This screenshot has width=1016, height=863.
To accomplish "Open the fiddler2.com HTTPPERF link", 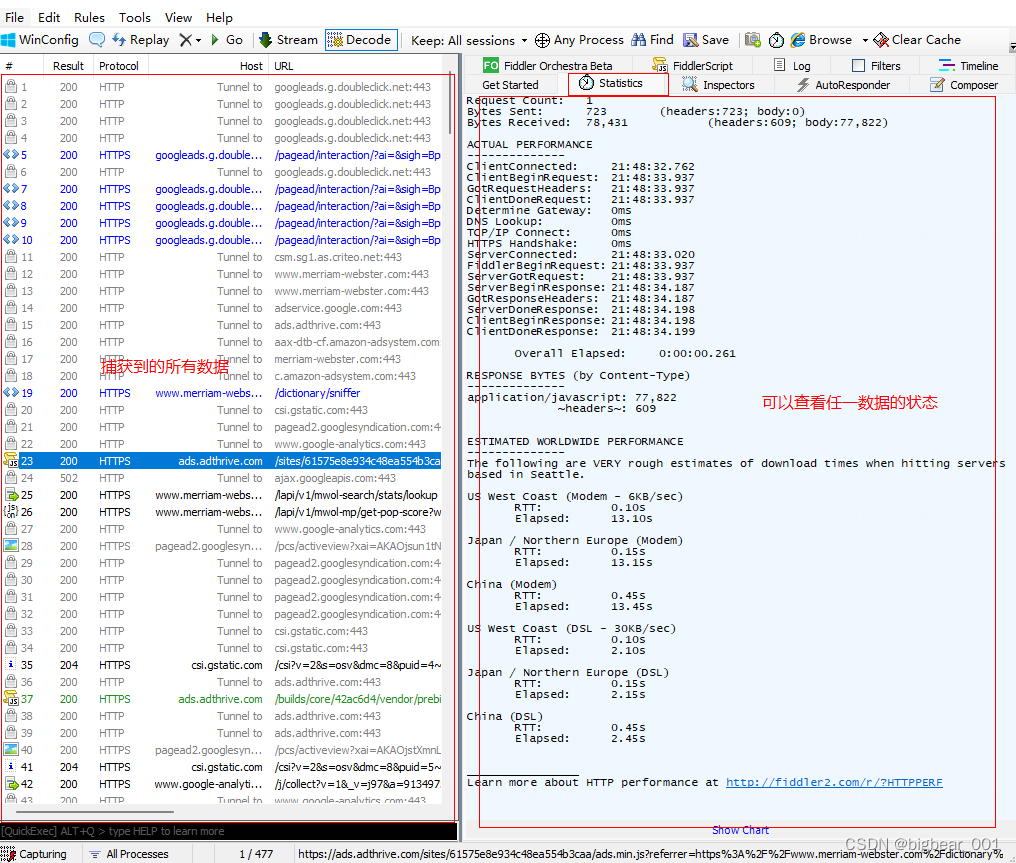I will (834, 783).
